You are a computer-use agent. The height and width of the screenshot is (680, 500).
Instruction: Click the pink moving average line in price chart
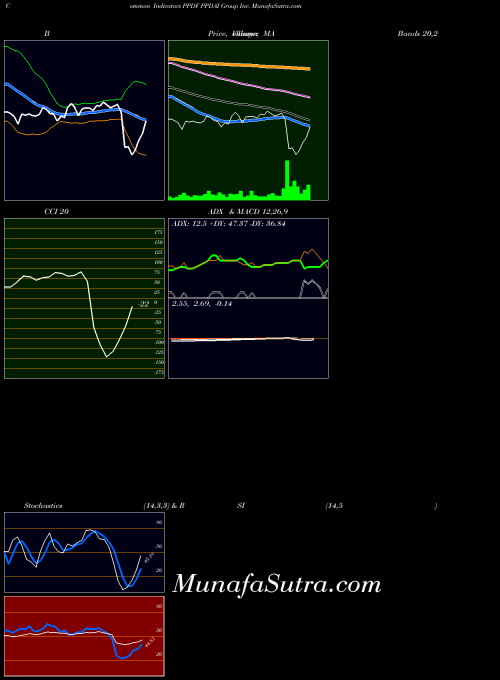point(239,82)
